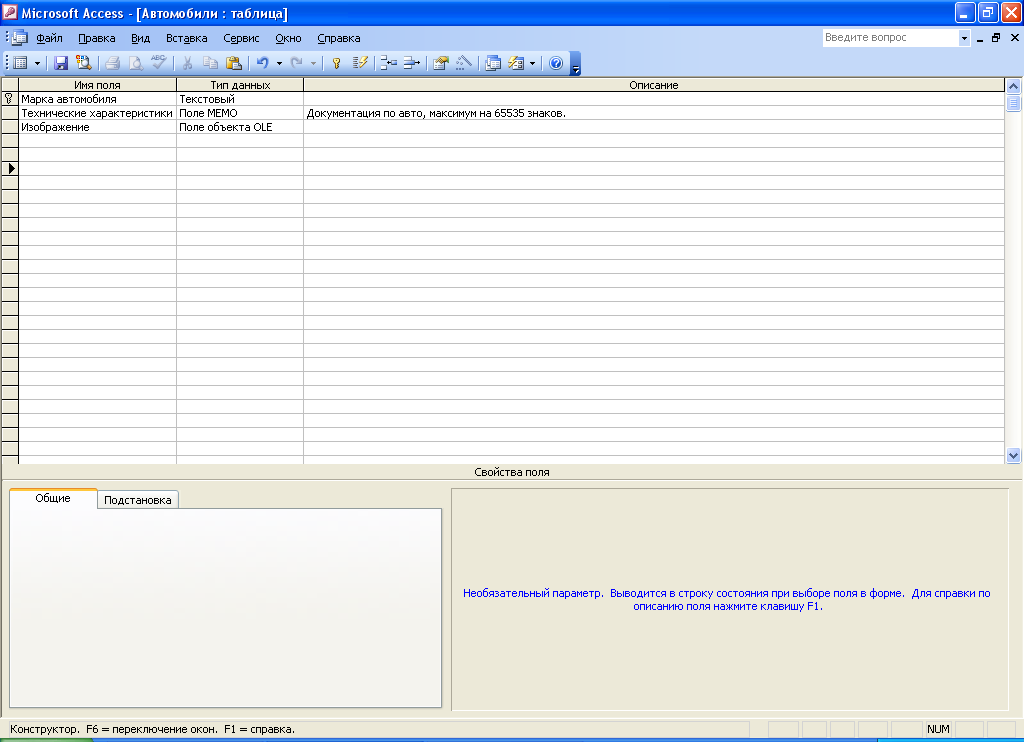Click the Текстовый data type cell
Screen dimensions: 1024x742
pos(240,99)
